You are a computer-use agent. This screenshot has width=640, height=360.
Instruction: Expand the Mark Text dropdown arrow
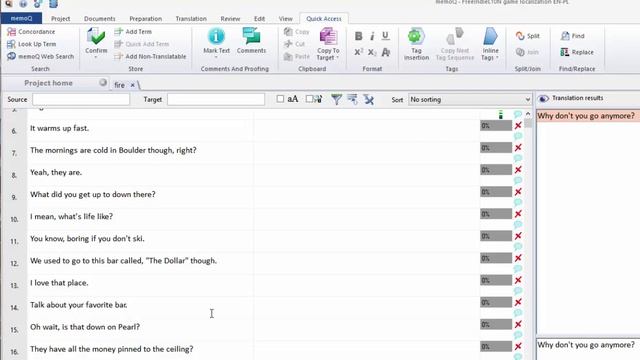216,58
